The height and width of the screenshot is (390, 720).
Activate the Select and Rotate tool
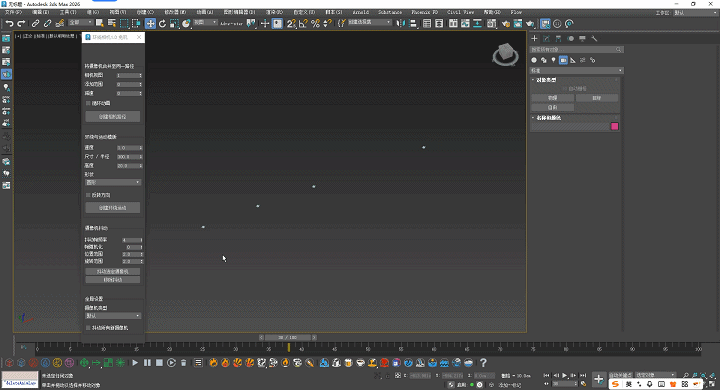pyautogui.click(x=162, y=23)
